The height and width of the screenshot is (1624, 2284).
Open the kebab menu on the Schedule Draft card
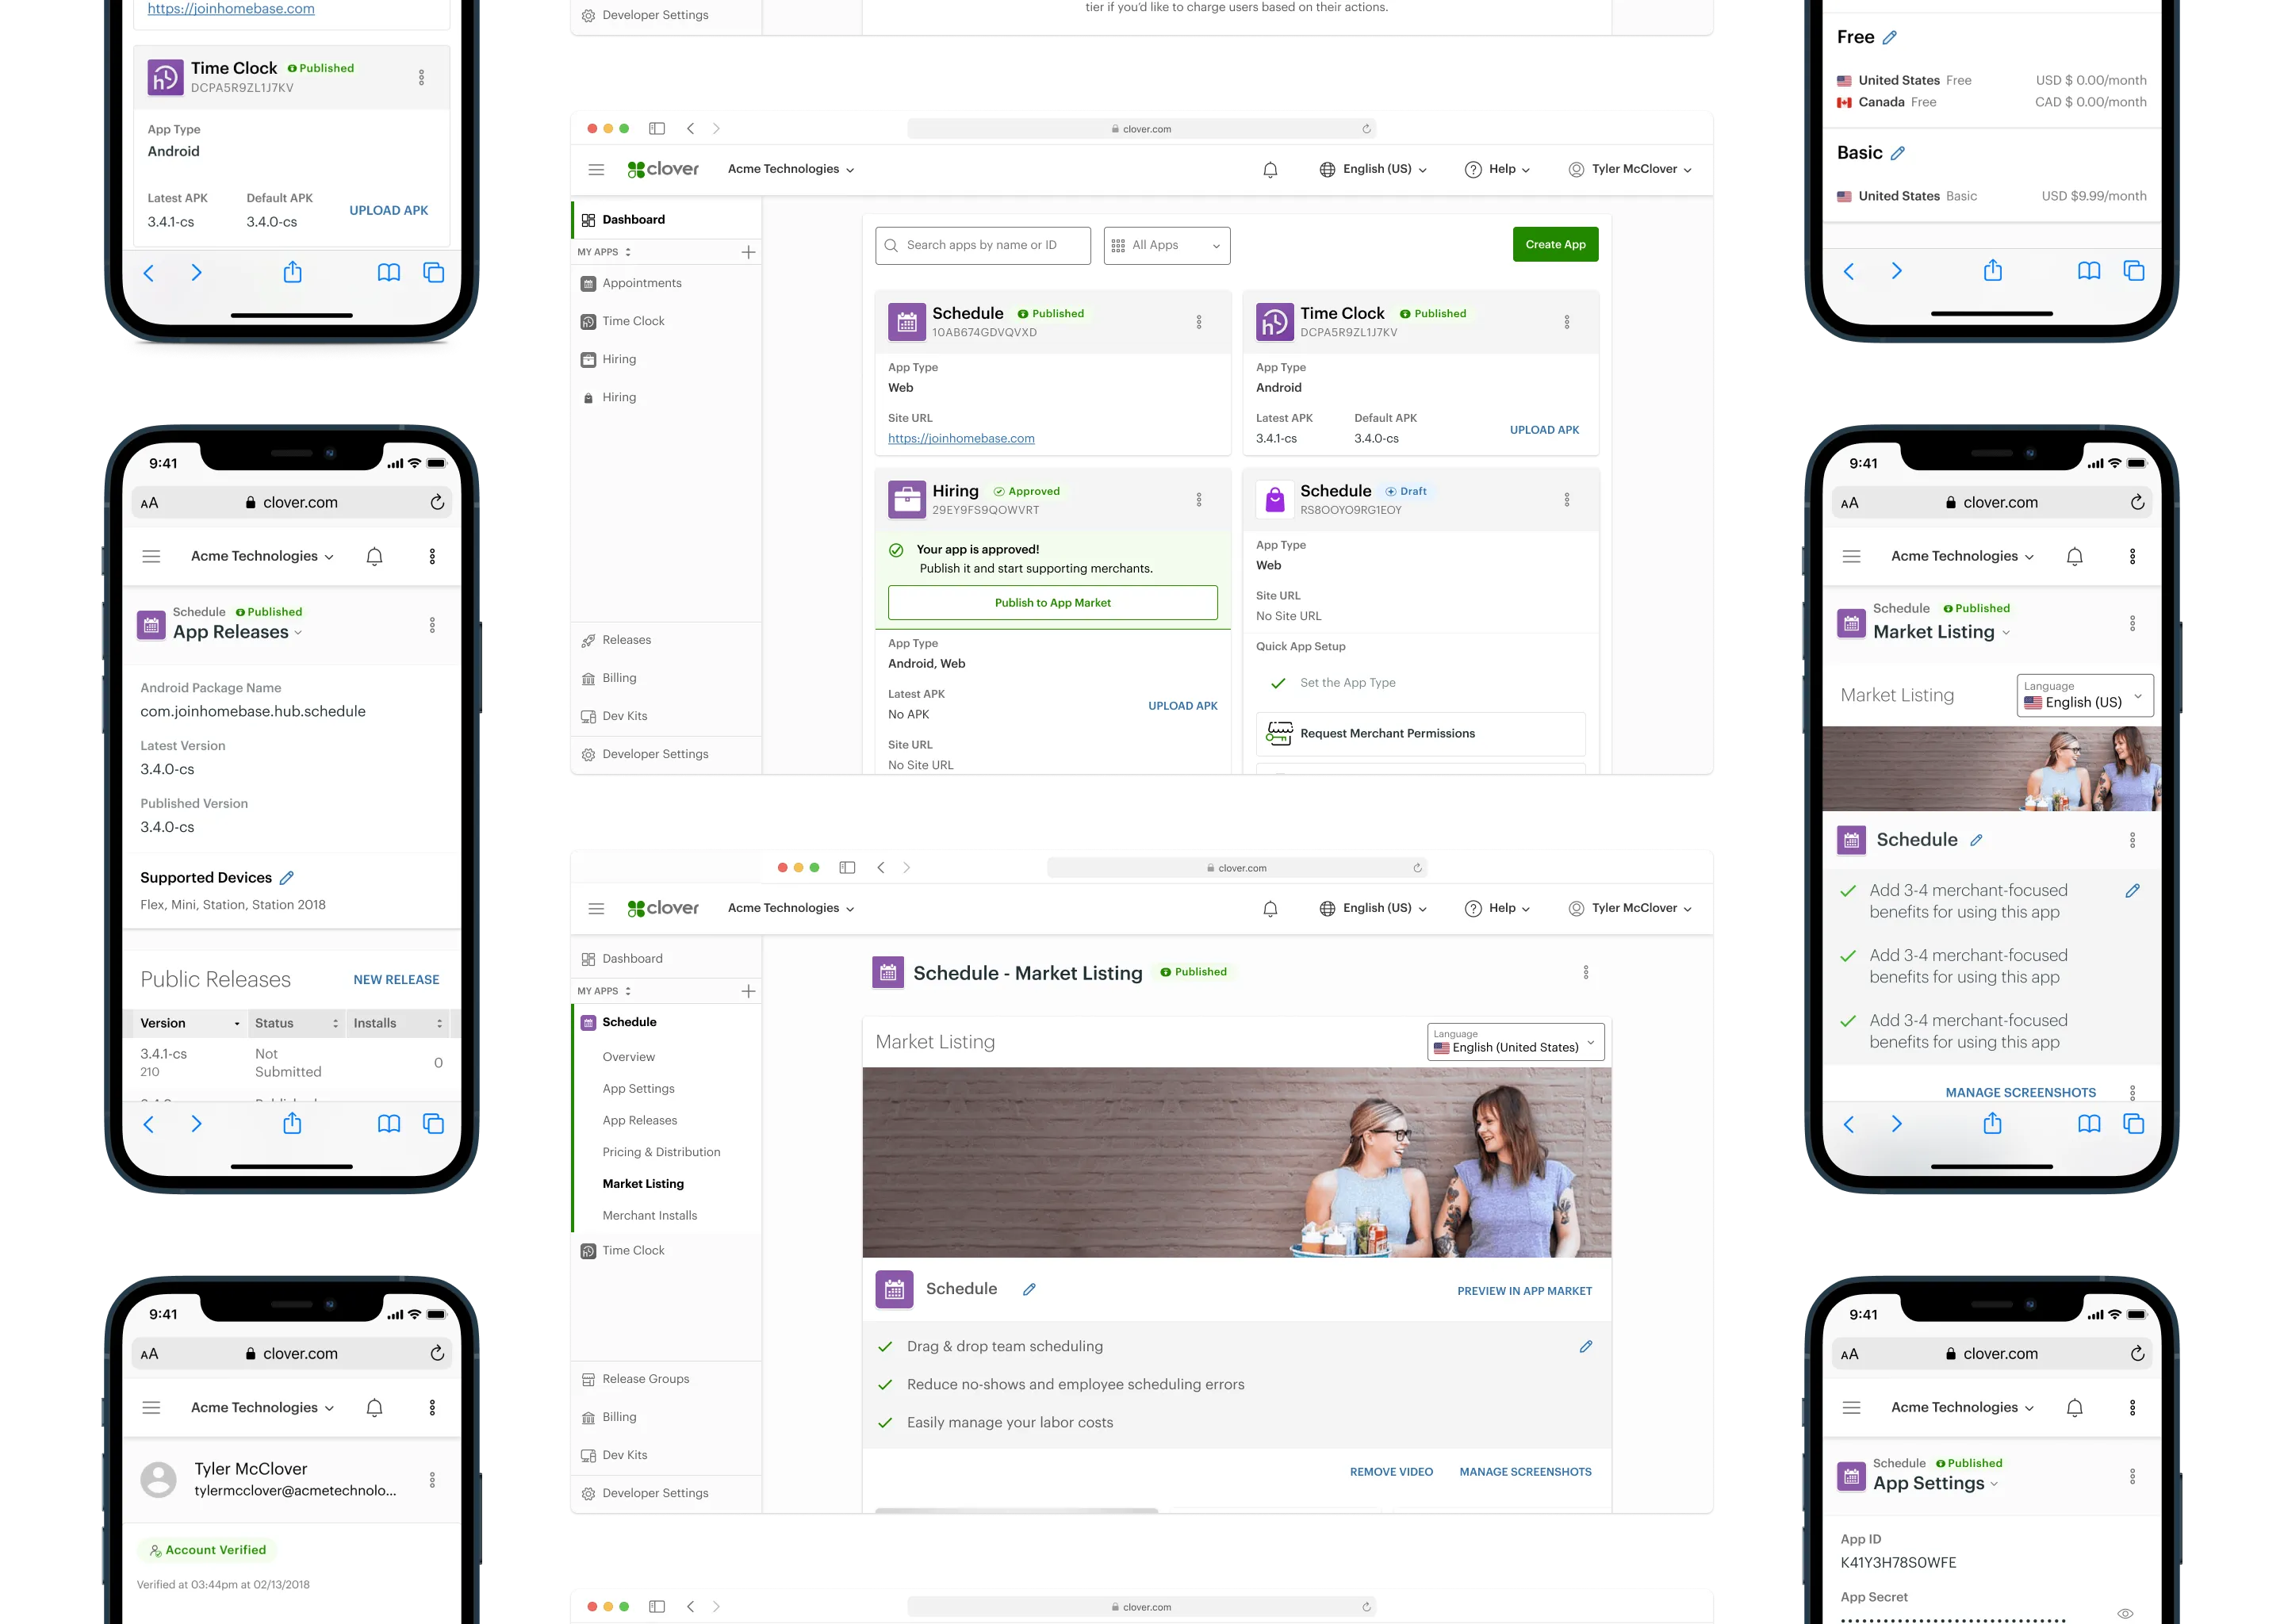pyautogui.click(x=1567, y=499)
